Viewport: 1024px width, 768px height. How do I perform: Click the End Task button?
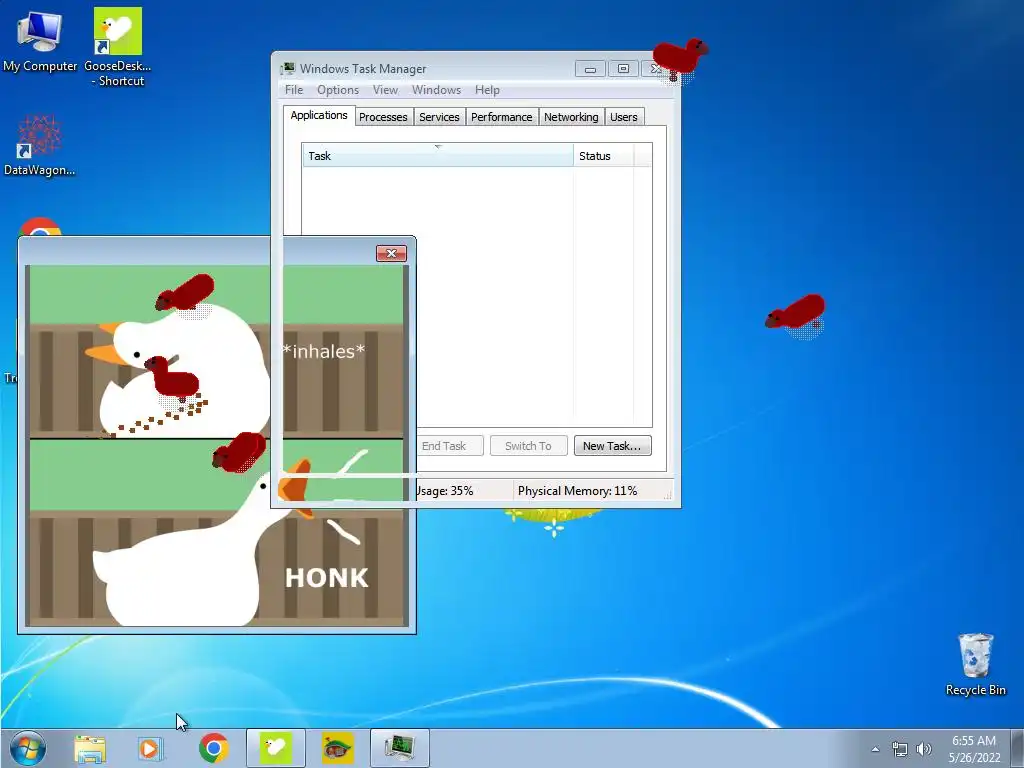pos(449,446)
